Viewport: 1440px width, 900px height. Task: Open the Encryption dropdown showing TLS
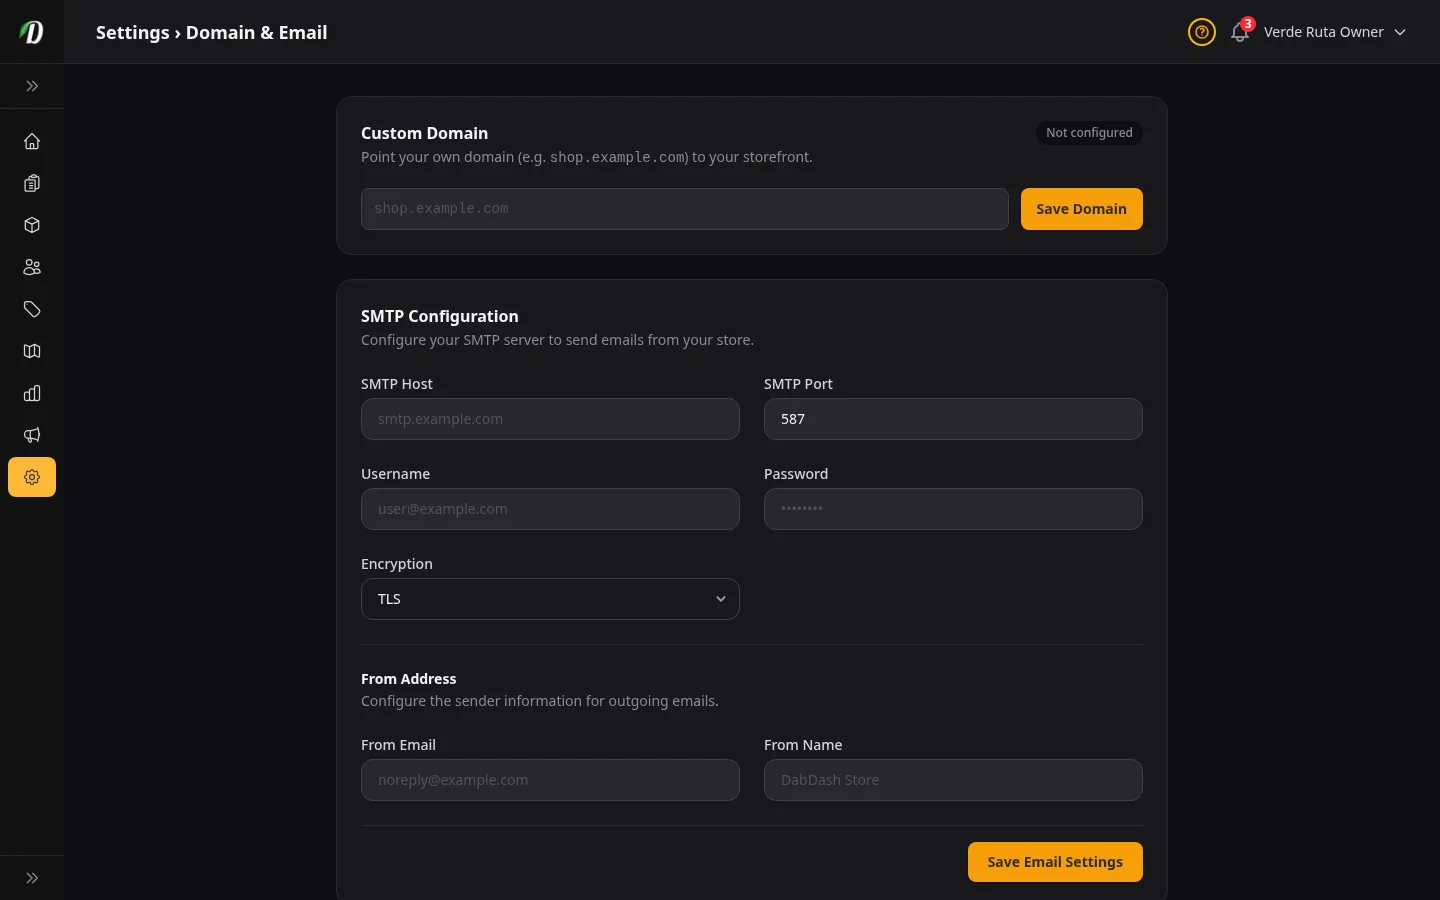coord(550,599)
